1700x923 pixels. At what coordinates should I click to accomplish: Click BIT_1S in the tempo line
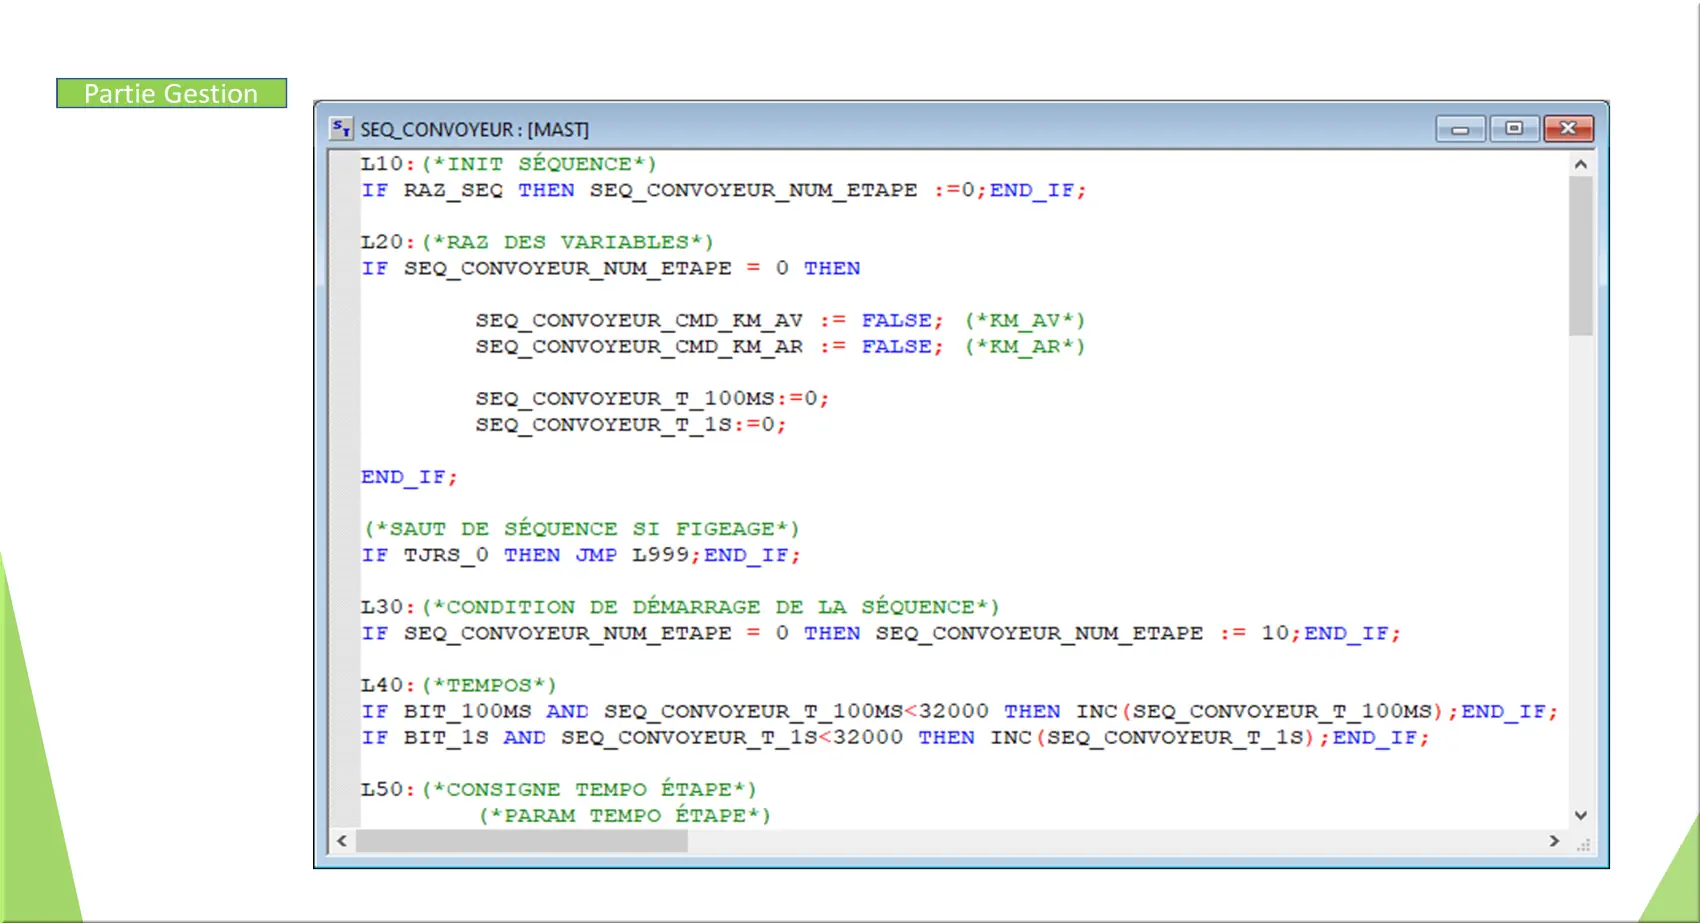tap(446, 737)
